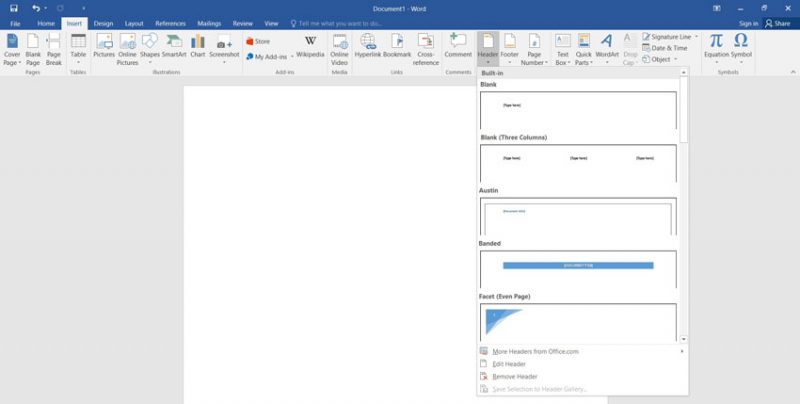
Task: Customize the Quick Access Toolbar dropdown
Action: (x=83, y=8)
